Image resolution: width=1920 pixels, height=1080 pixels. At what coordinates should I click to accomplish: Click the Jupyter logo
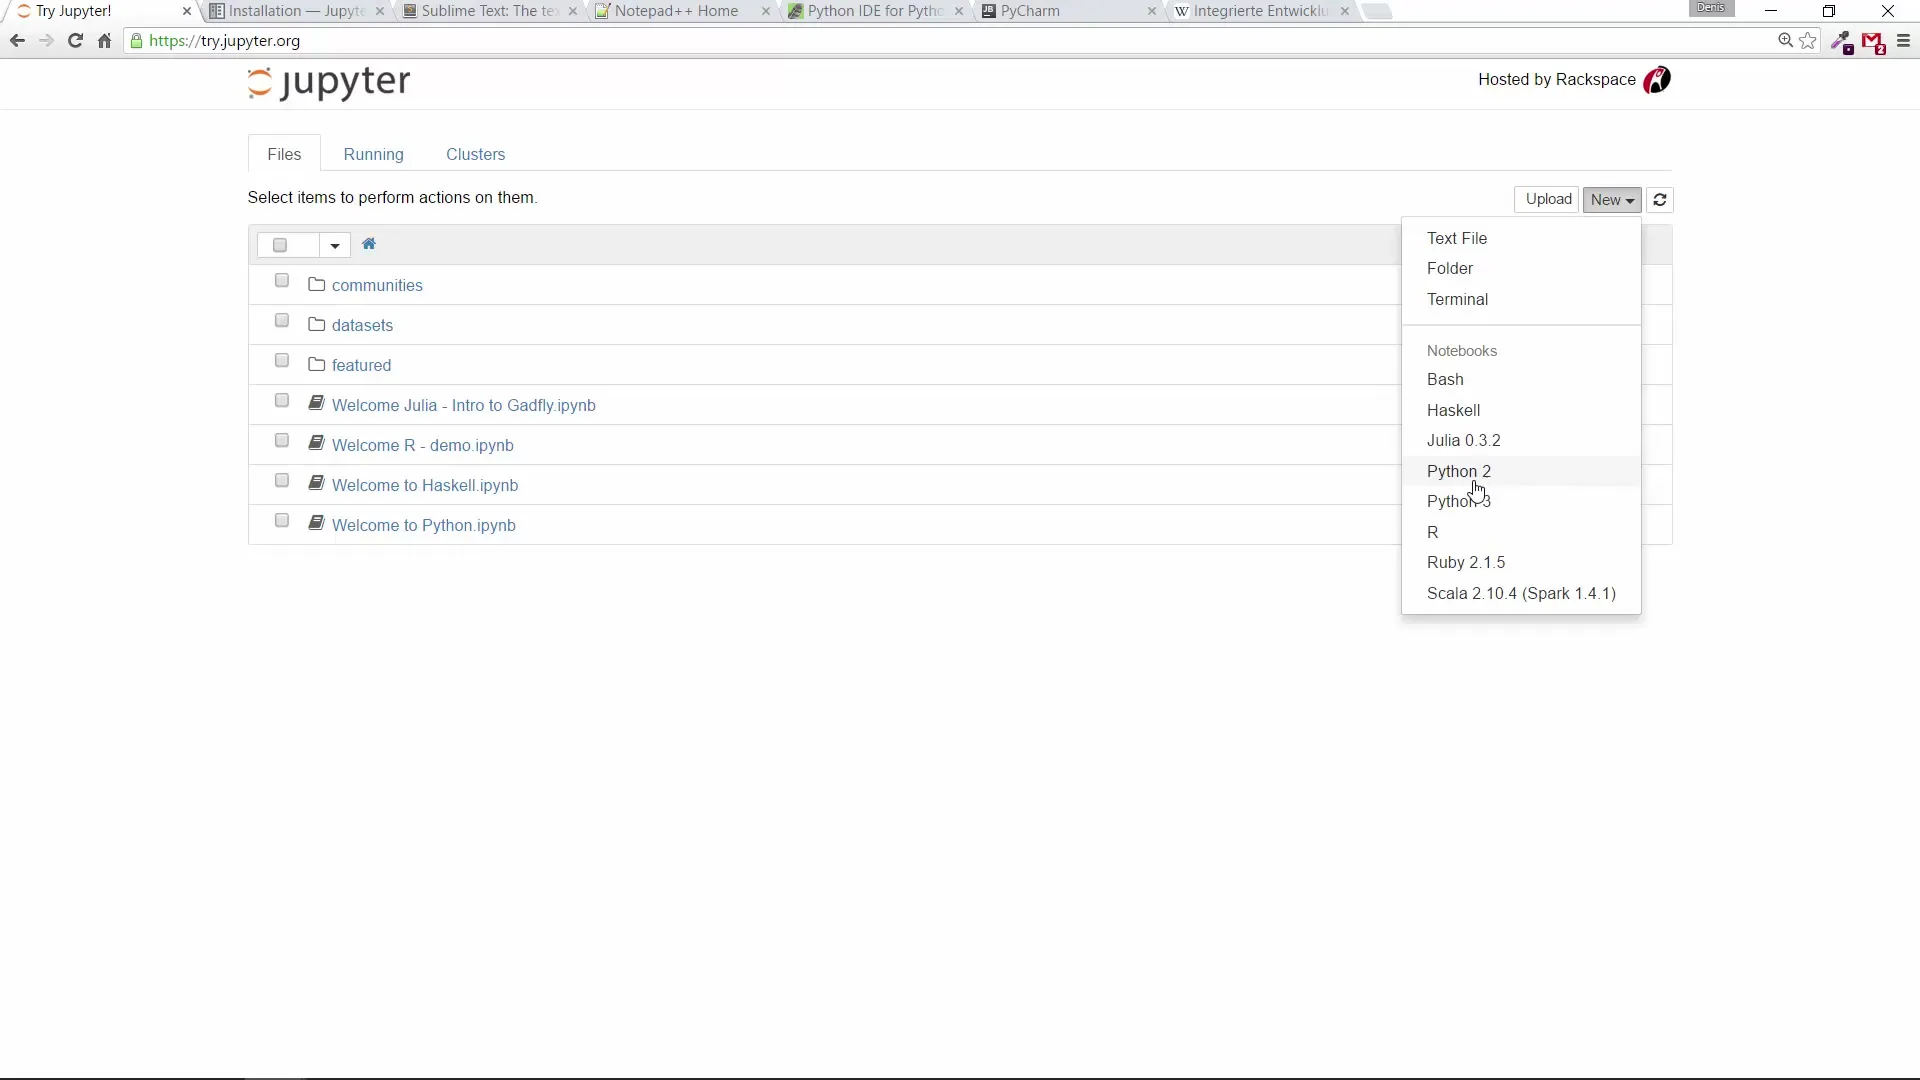(x=329, y=83)
